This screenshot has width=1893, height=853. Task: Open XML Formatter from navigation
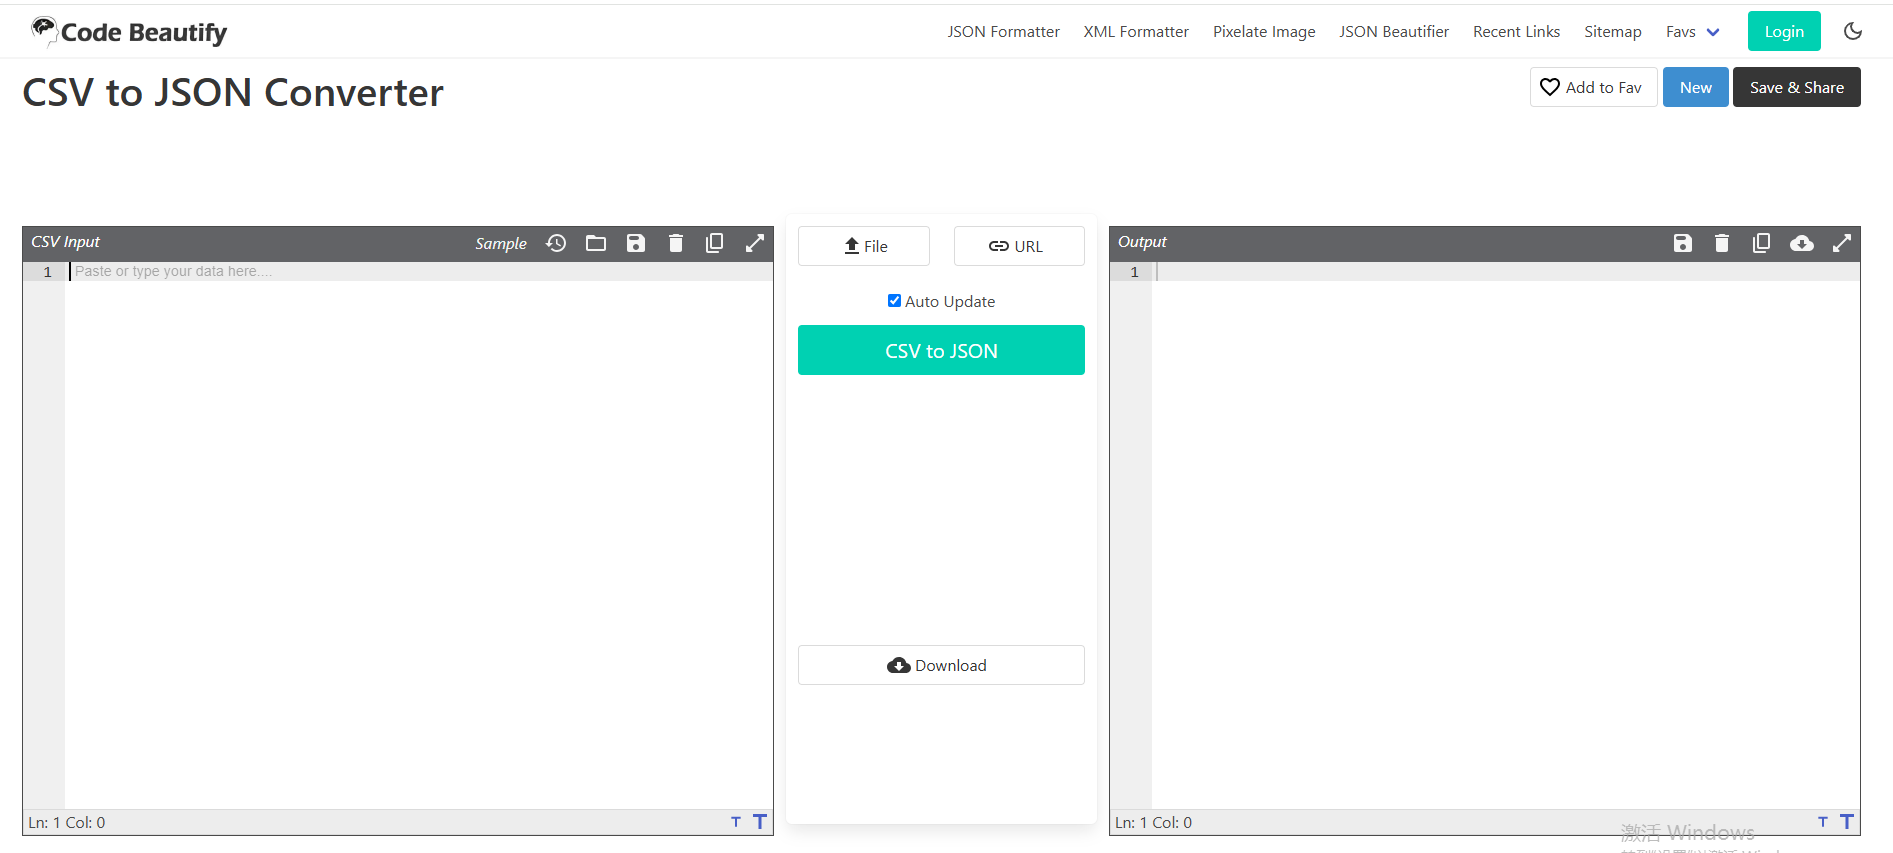pyautogui.click(x=1136, y=32)
